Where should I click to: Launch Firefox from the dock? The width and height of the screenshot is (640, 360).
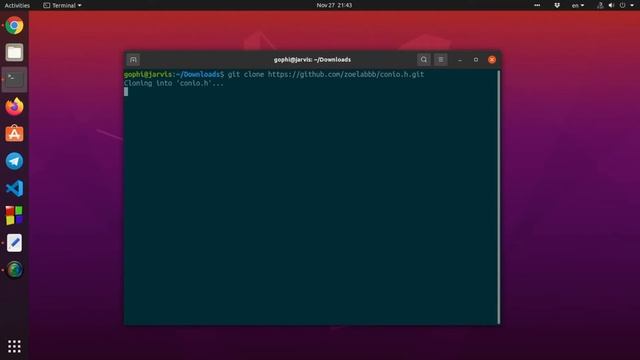[14, 107]
